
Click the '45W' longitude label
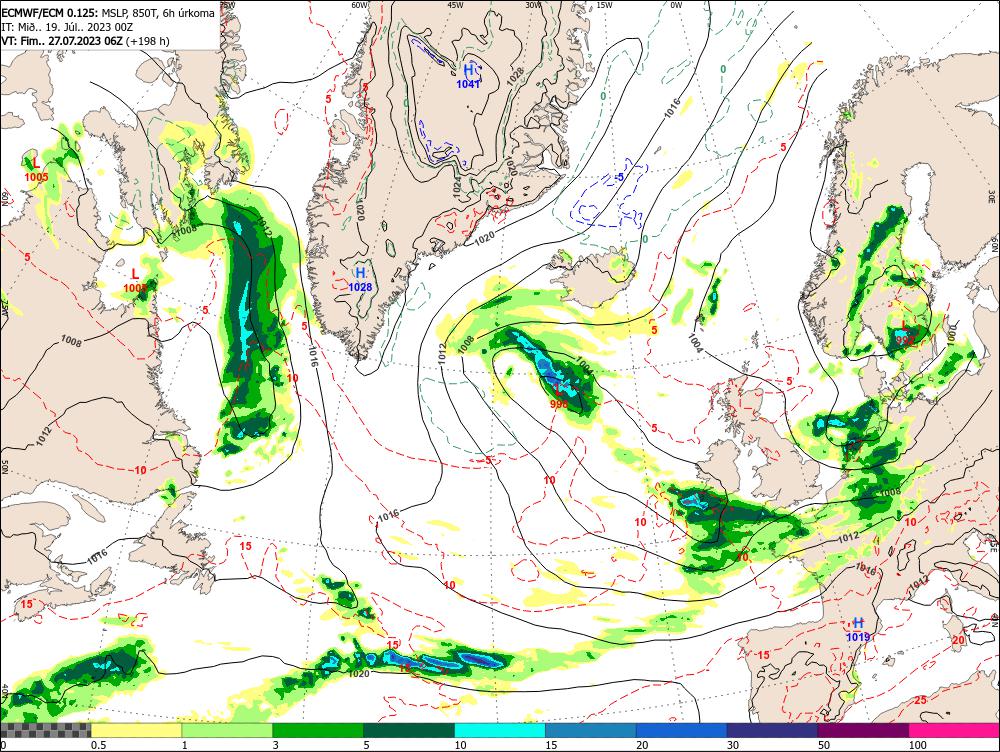pyautogui.click(x=455, y=4)
